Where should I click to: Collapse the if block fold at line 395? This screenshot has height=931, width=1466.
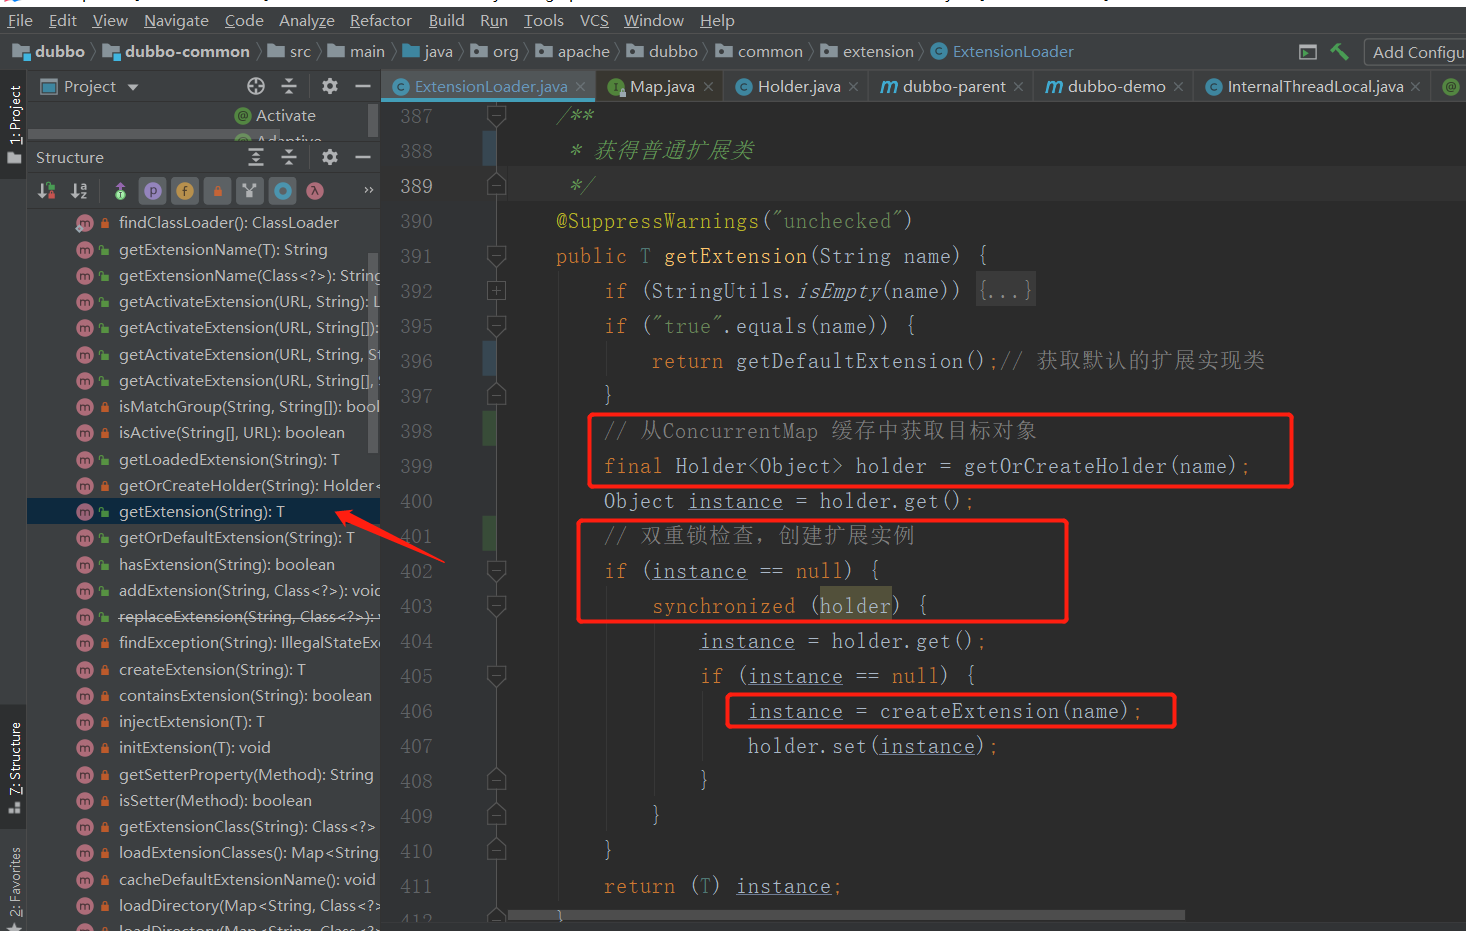(x=496, y=326)
